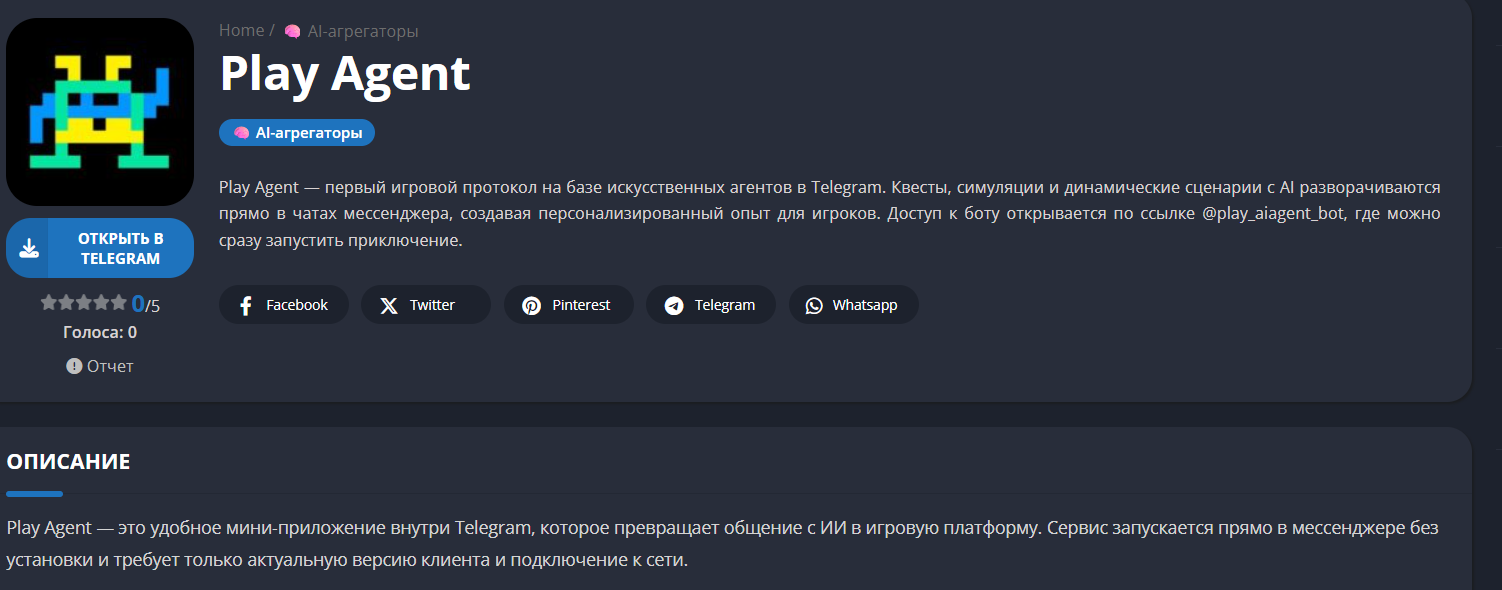Click the Play Agent pixel monster app icon
1502x590 pixels.
(100, 112)
